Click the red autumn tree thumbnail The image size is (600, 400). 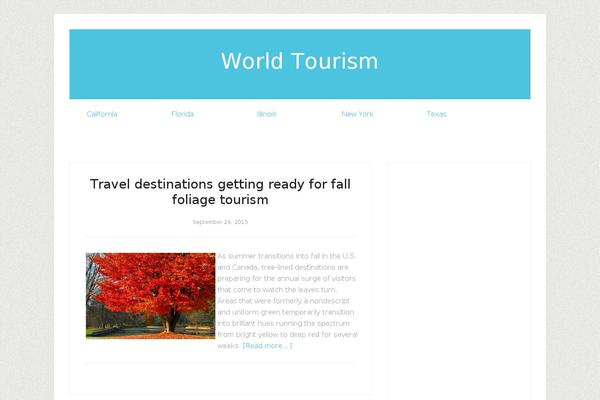(150, 296)
